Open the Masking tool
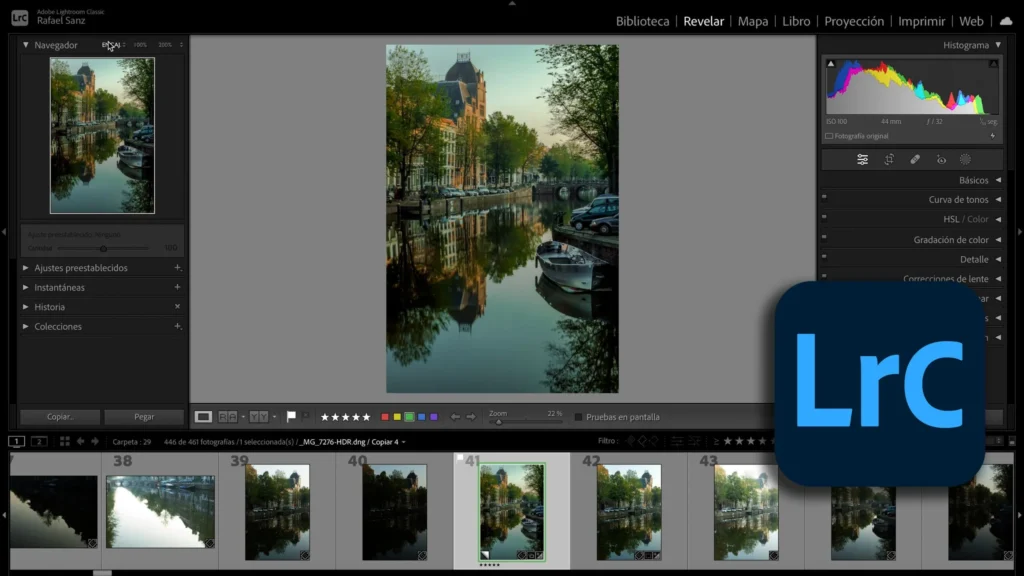The image size is (1024, 576). pyautogui.click(x=965, y=159)
